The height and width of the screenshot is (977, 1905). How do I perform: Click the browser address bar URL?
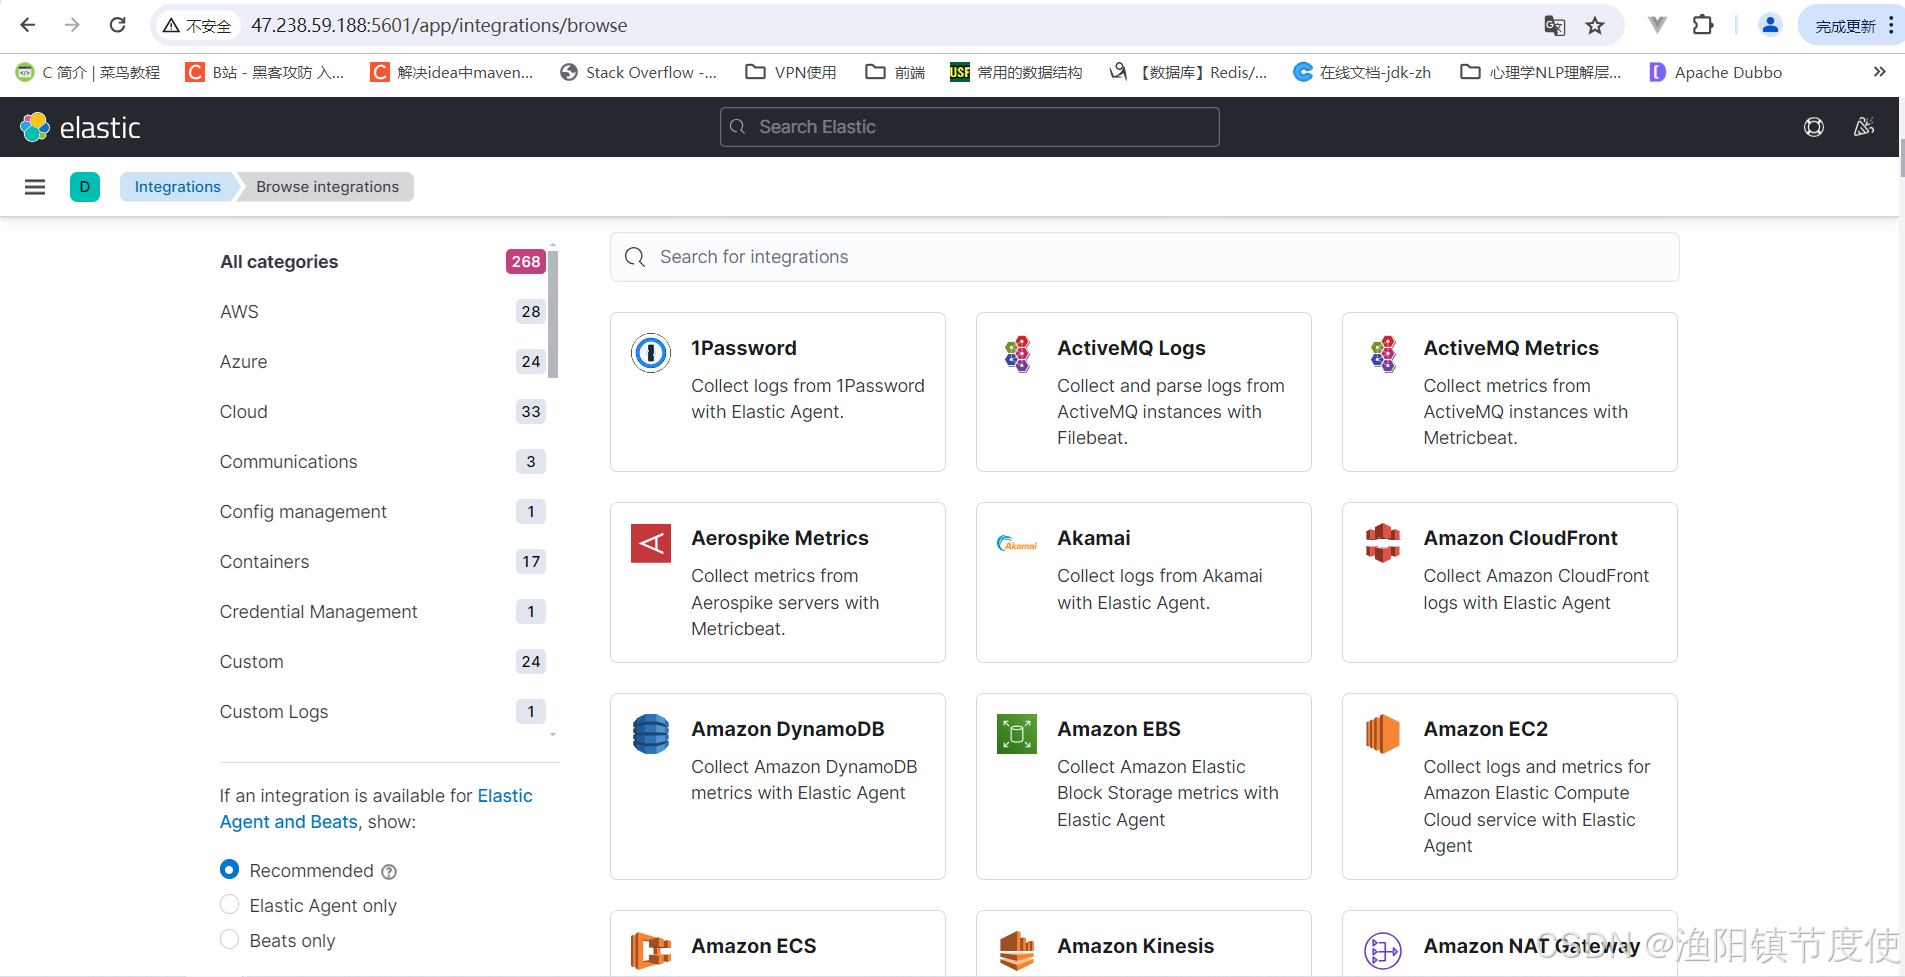pos(439,25)
